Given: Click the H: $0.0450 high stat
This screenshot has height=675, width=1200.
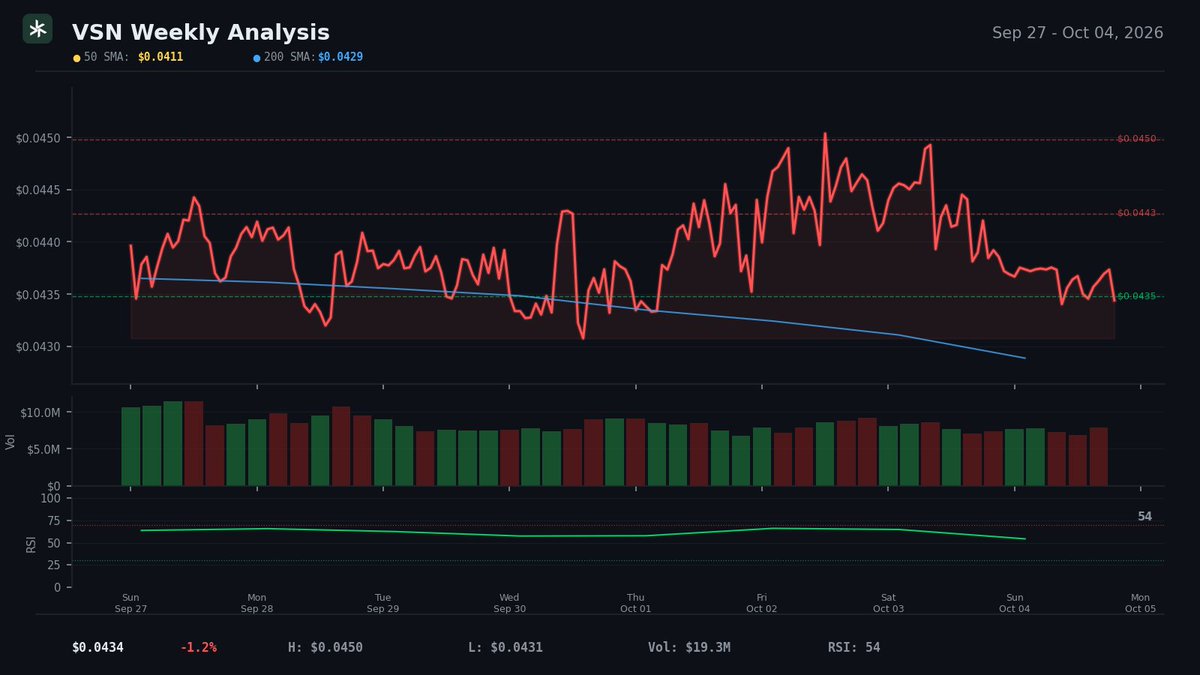Looking at the screenshot, I should click(325, 648).
